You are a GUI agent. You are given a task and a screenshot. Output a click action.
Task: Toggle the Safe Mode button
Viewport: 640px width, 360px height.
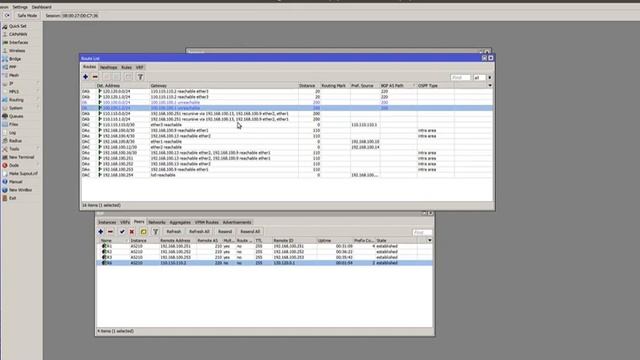pyautogui.click(x=27, y=16)
